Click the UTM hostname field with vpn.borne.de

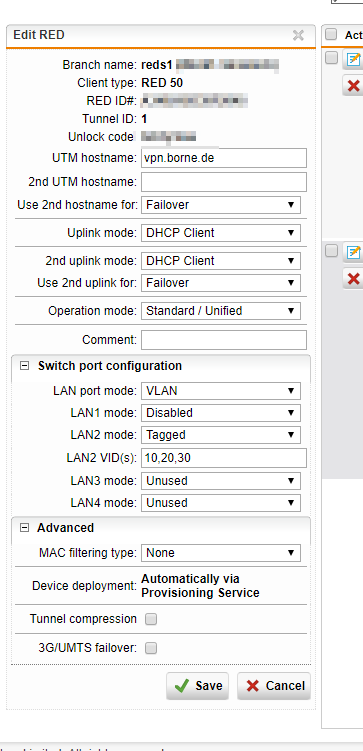(224, 158)
